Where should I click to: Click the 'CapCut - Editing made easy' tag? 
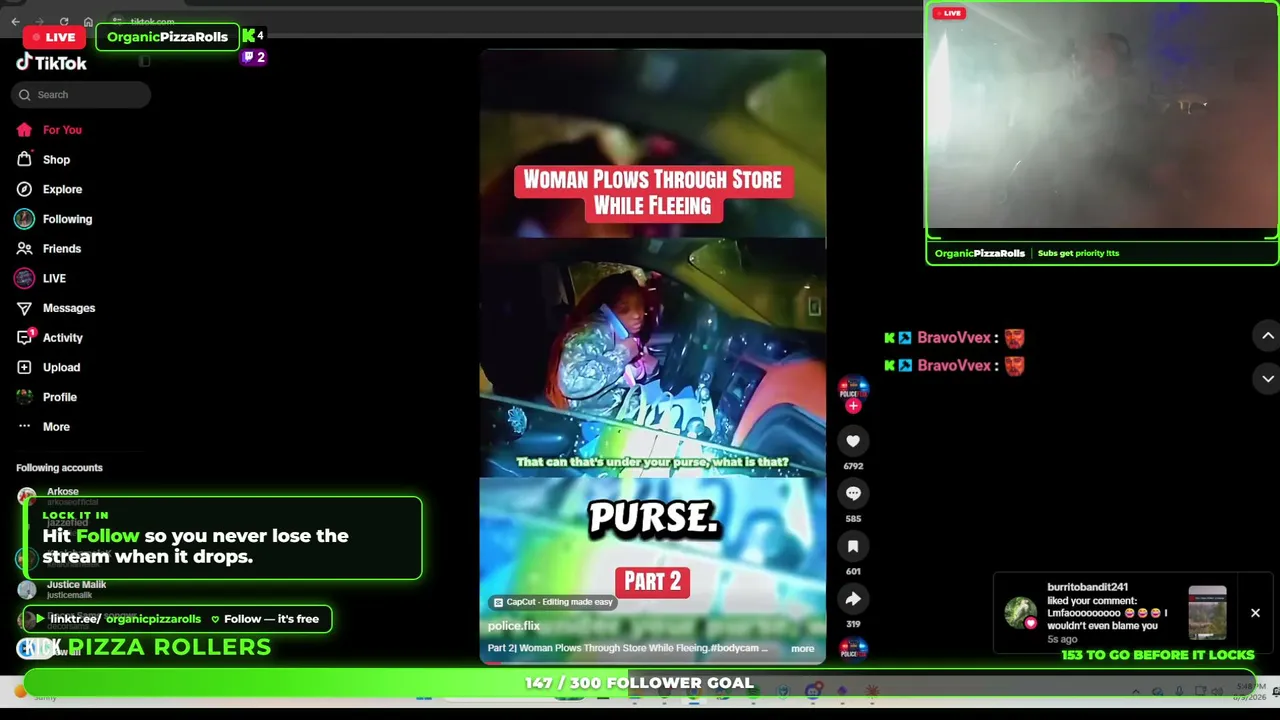552,602
